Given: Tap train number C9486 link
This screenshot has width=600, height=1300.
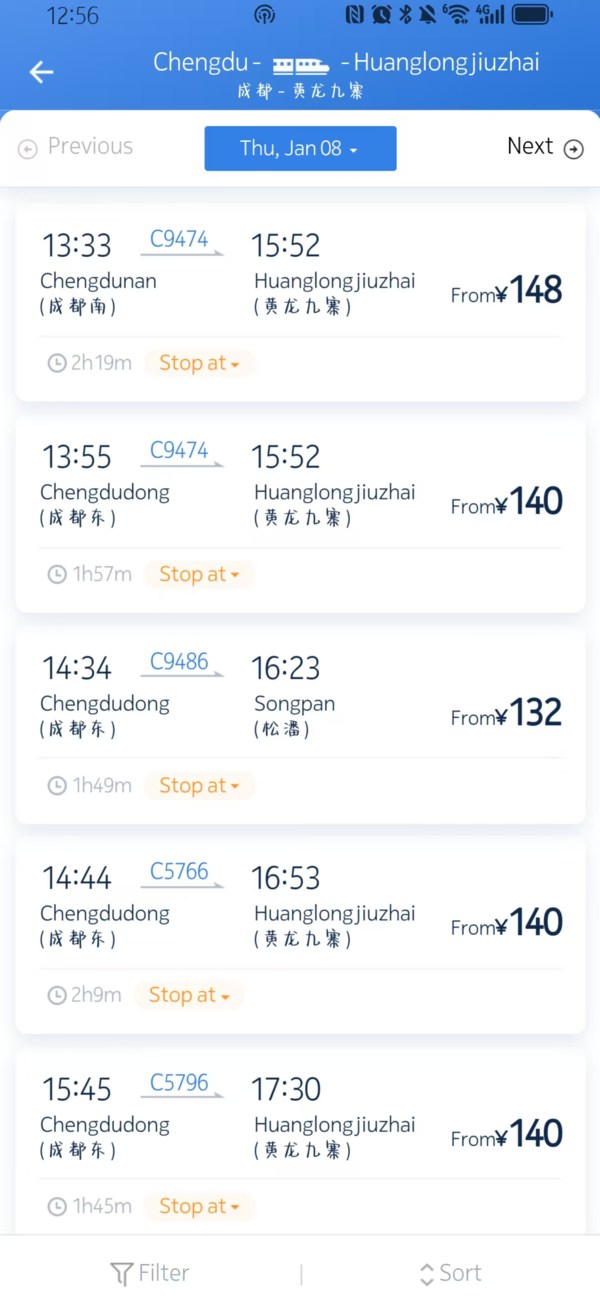Looking at the screenshot, I should [x=179, y=662].
